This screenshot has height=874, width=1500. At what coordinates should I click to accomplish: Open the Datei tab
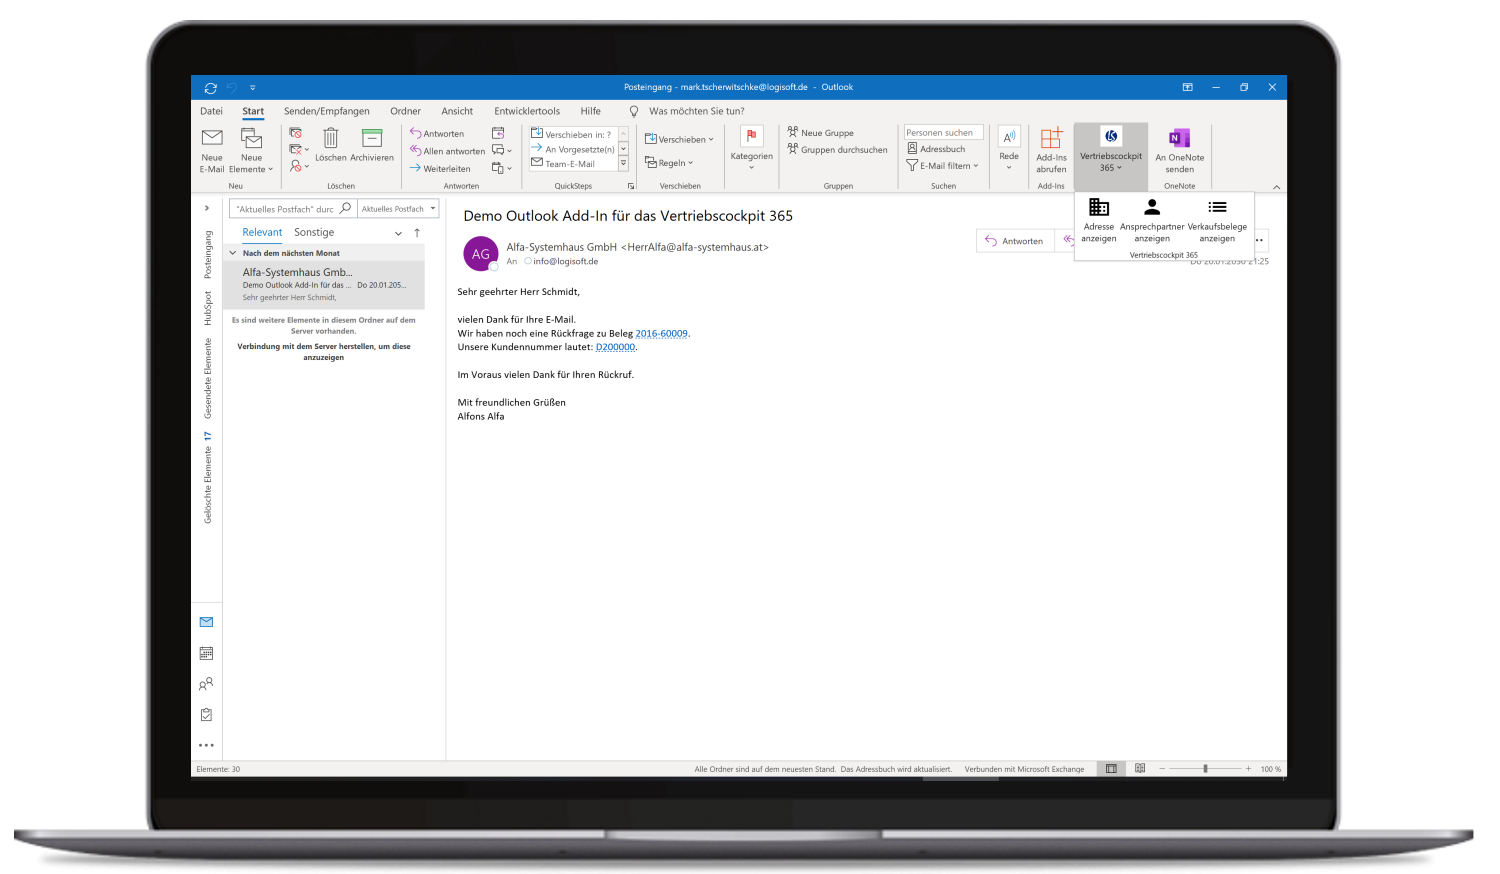click(212, 111)
